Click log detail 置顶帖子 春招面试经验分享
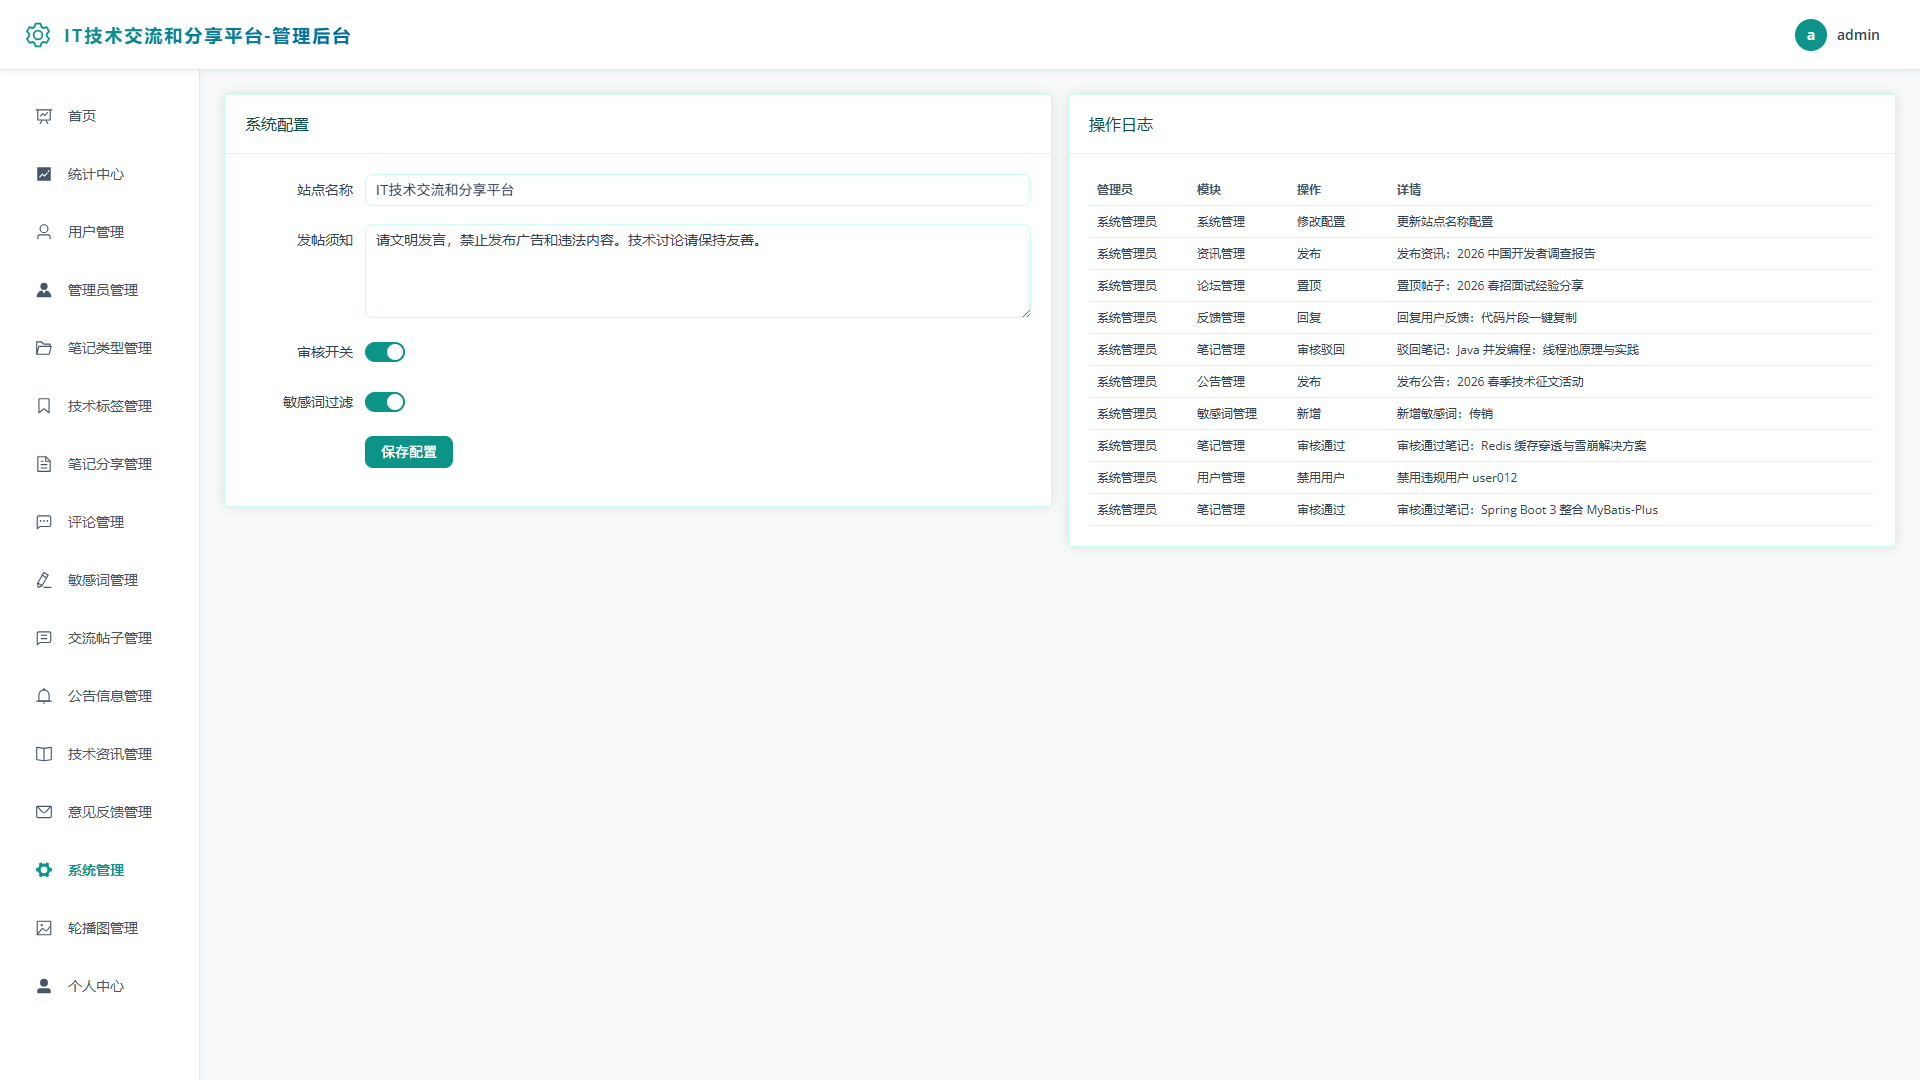The height and width of the screenshot is (1080, 1920). (1490, 286)
